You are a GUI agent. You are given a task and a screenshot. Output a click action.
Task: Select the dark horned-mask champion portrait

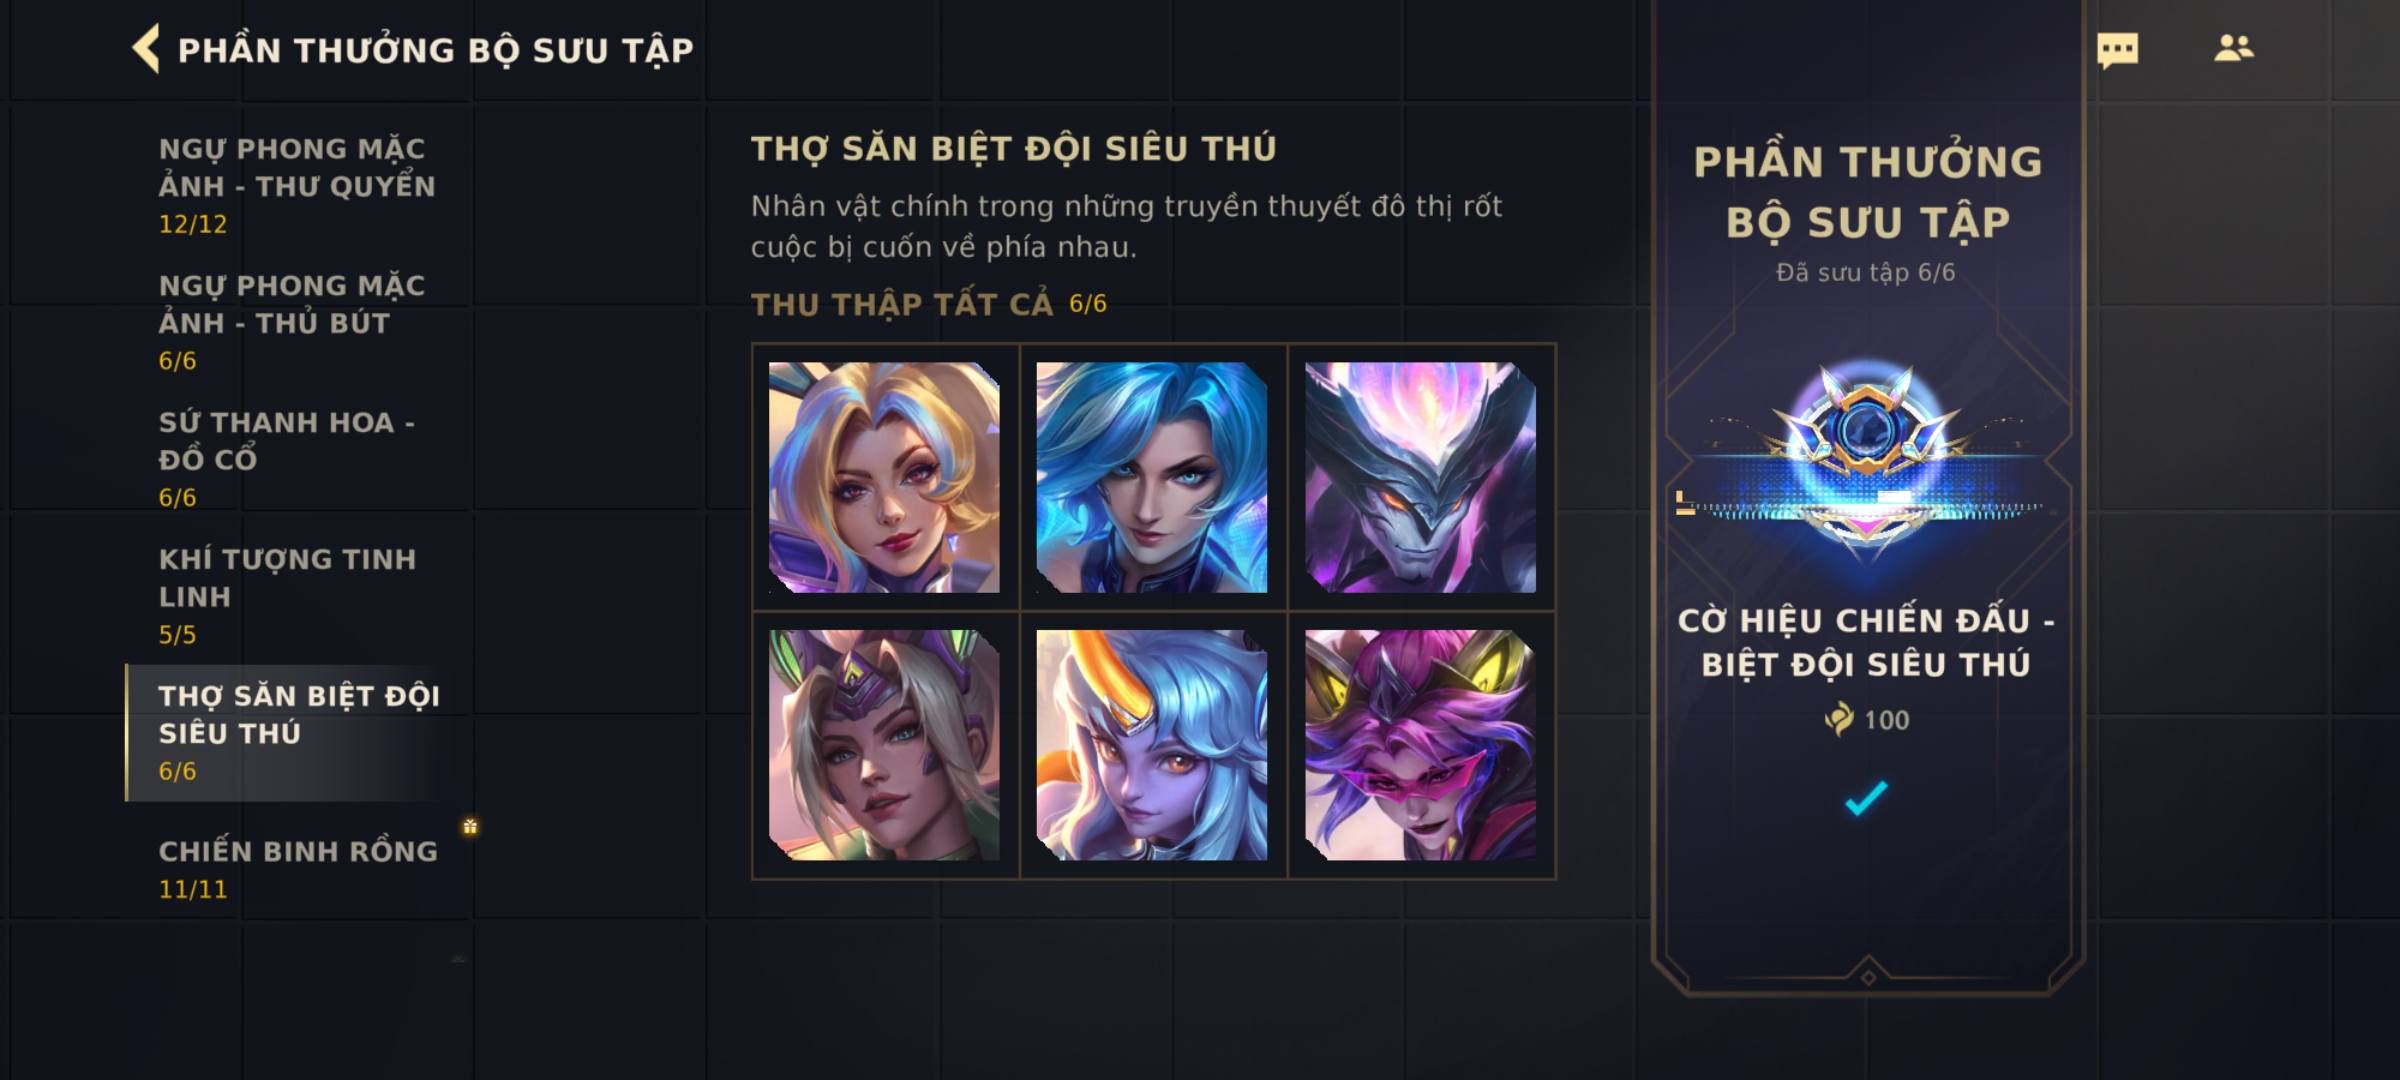coord(1420,477)
